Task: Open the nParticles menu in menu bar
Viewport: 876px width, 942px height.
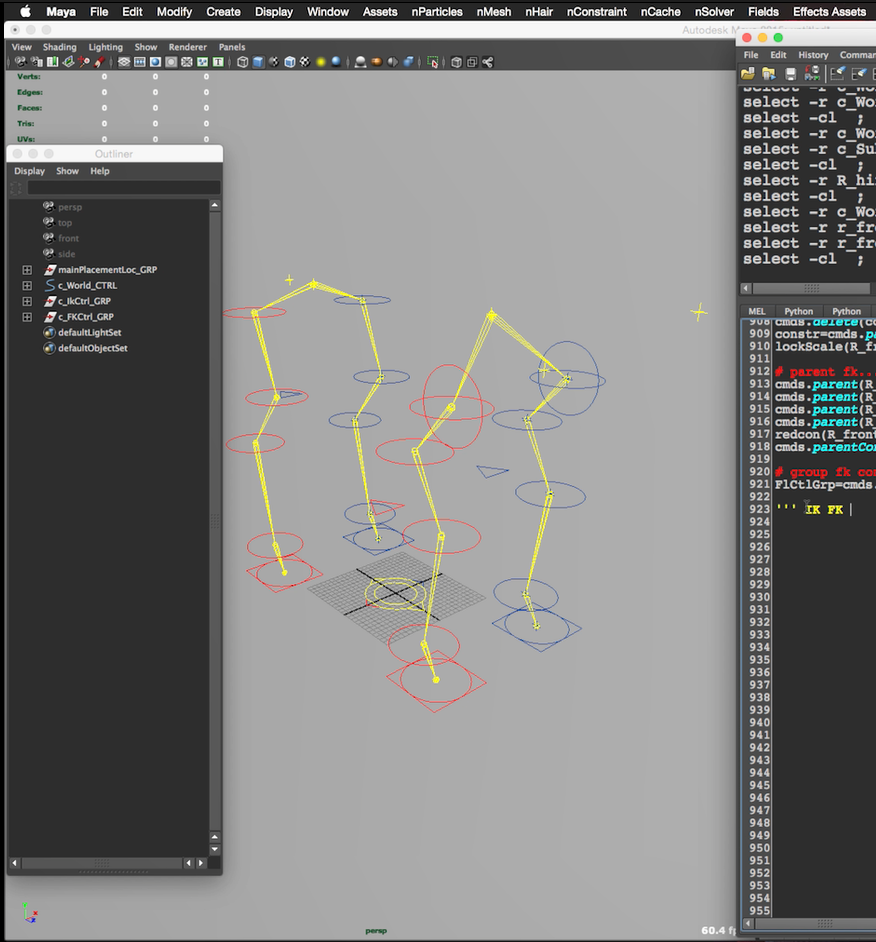Action: 437,11
